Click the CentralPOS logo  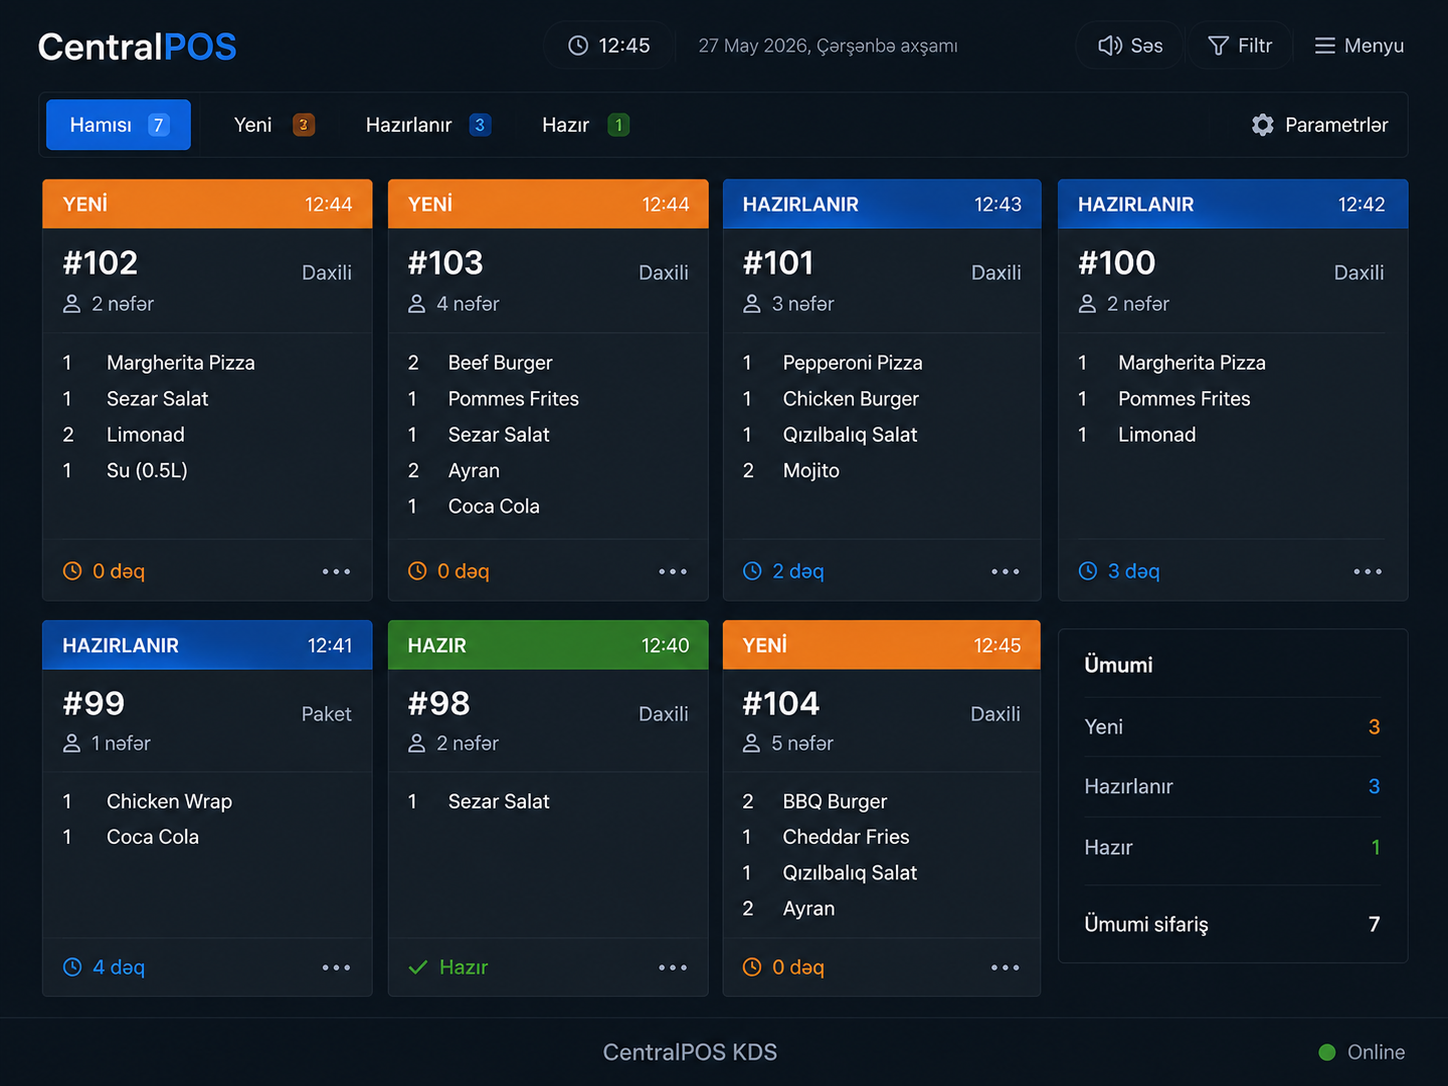(137, 47)
